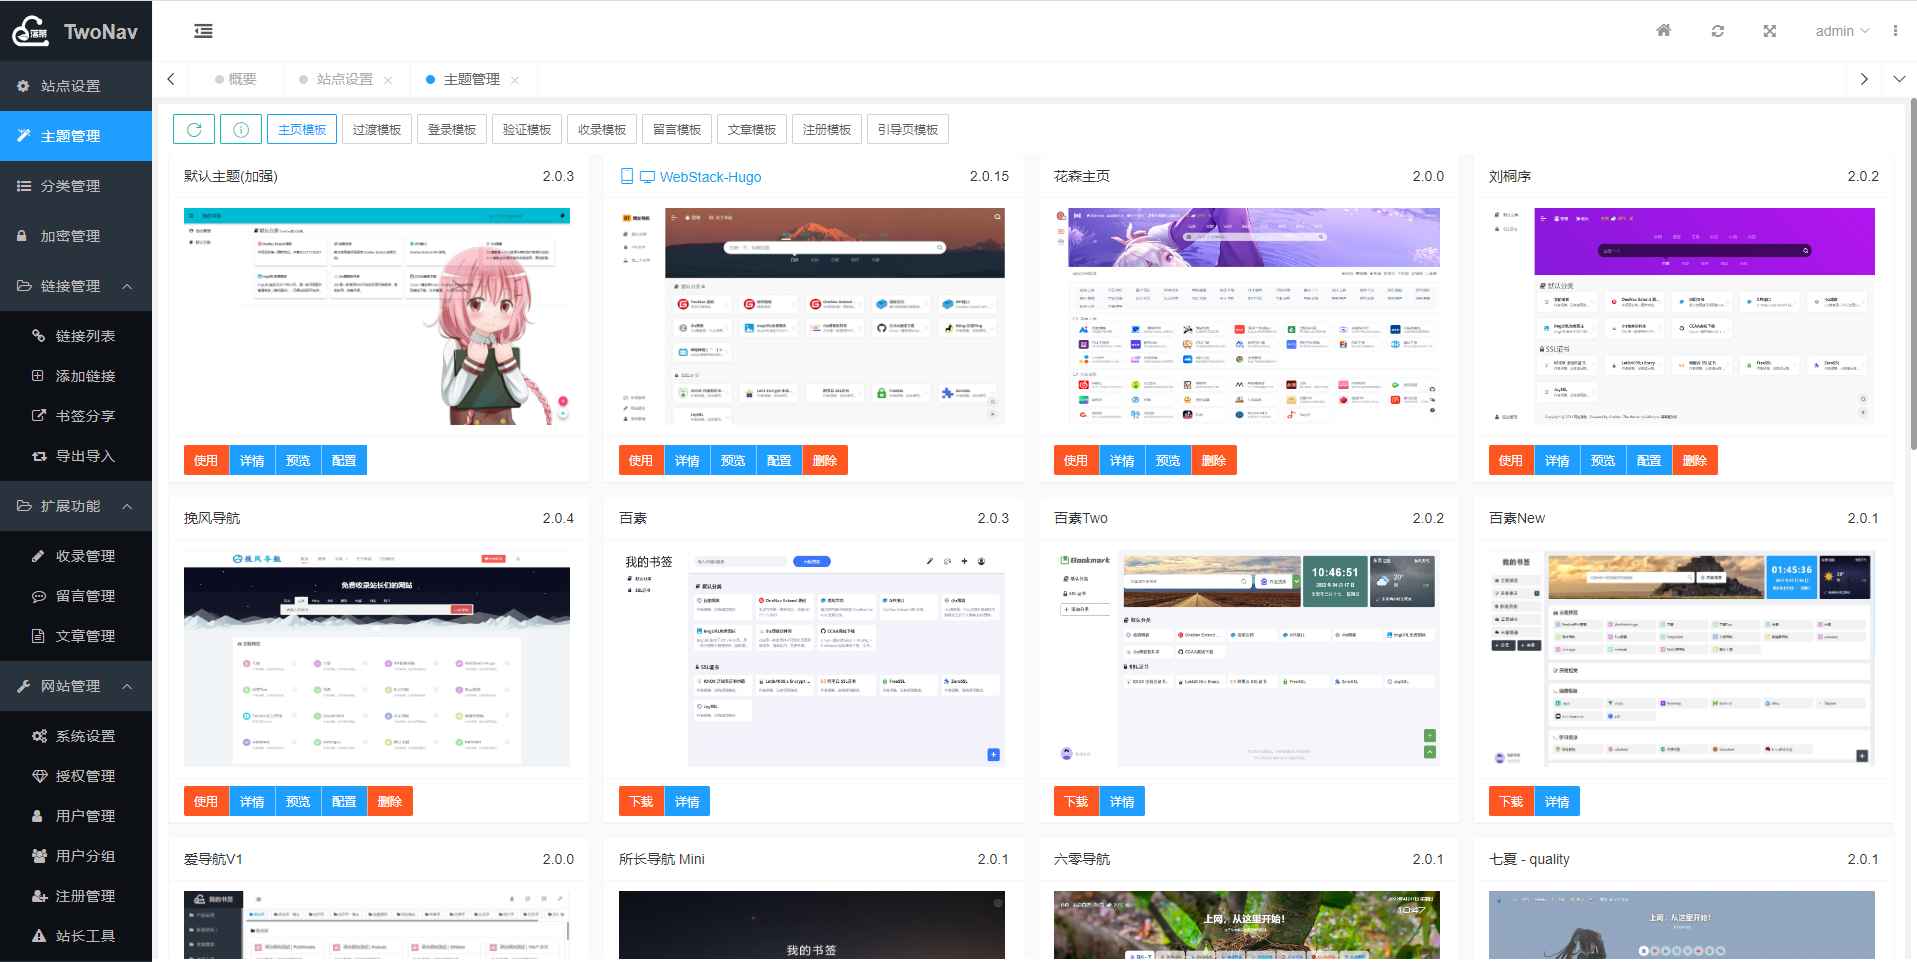Select 书签分享 in the sidebar
Screen dimensions: 1917x962
click(84, 415)
